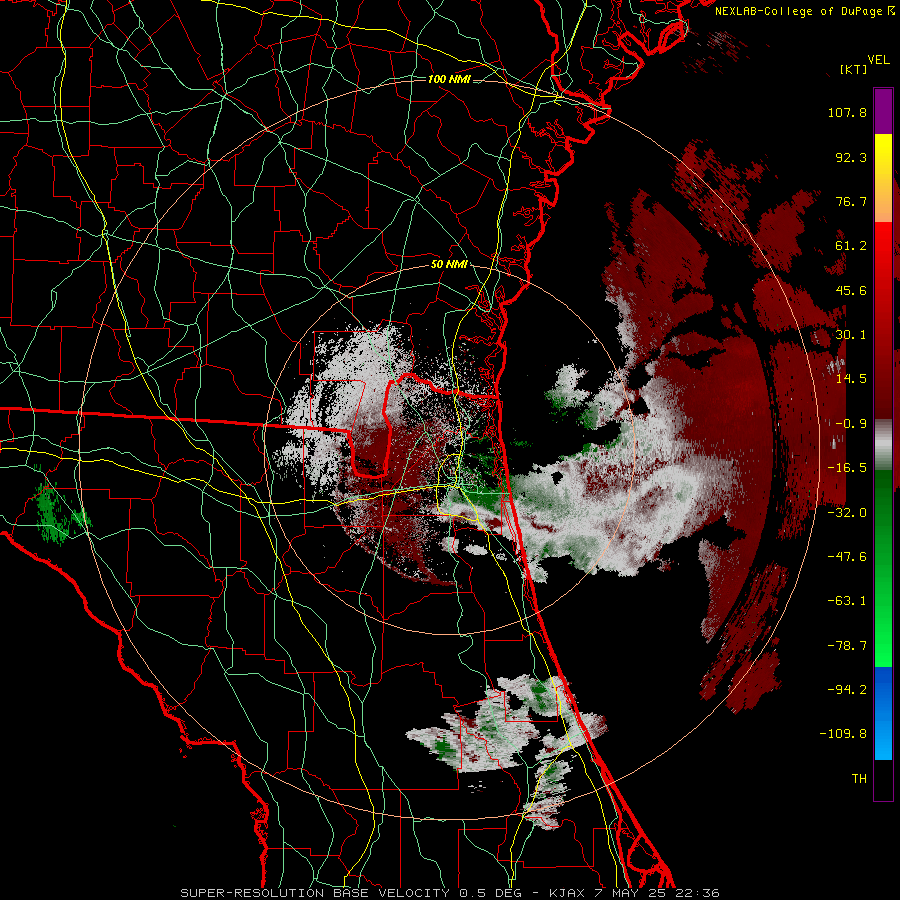
Task: Click the -32.0 legend value
Action: [x=847, y=513]
